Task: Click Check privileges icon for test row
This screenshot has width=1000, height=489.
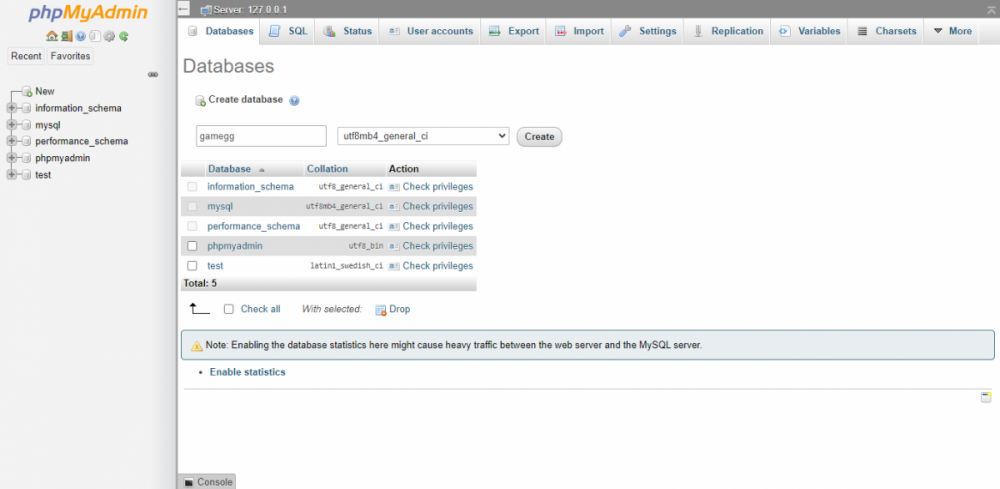Action: [394, 266]
